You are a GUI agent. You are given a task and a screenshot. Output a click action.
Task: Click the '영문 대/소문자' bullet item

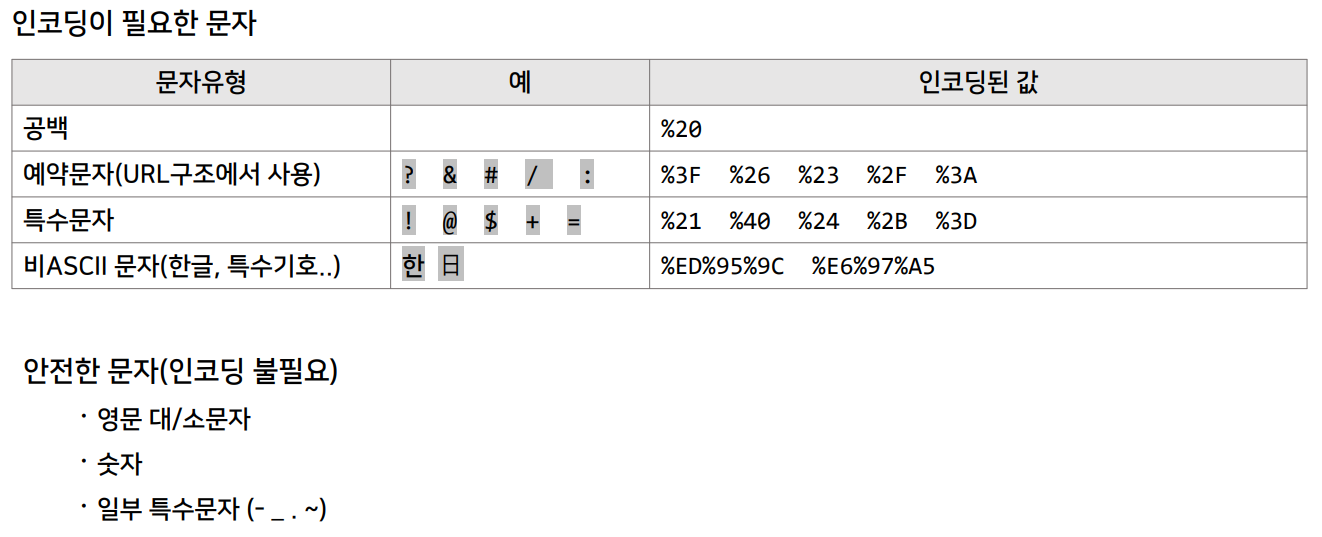pos(173,419)
